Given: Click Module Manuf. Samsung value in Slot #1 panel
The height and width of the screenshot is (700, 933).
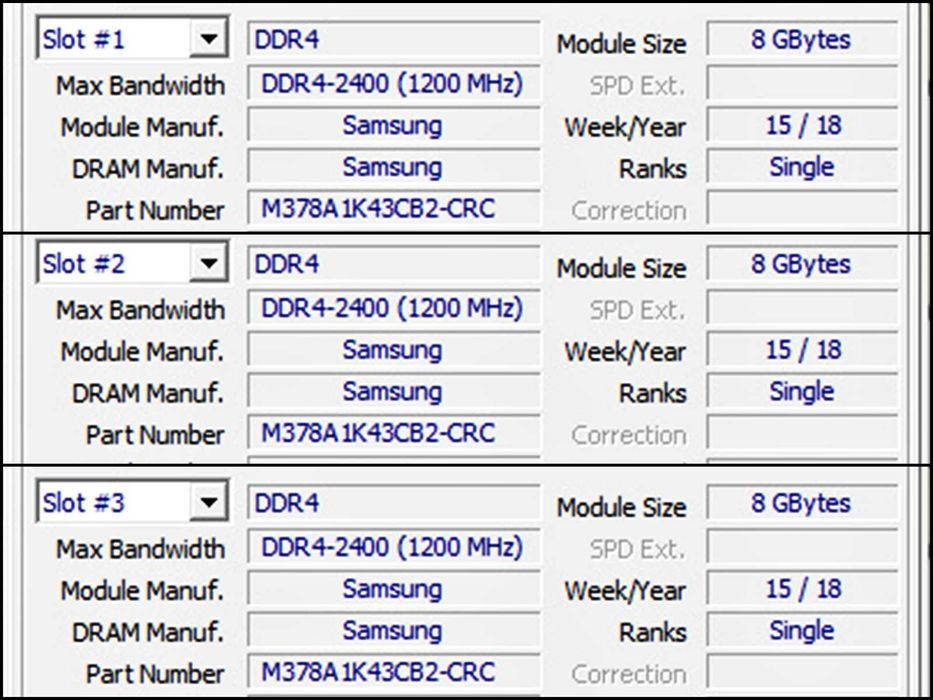Looking at the screenshot, I should coord(394,125).
